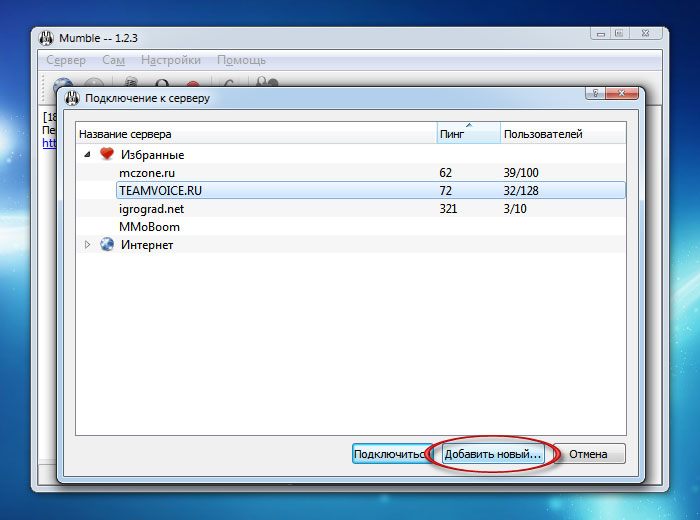Sort by Пользователей column header
The image size is (700, 520).
563,133
